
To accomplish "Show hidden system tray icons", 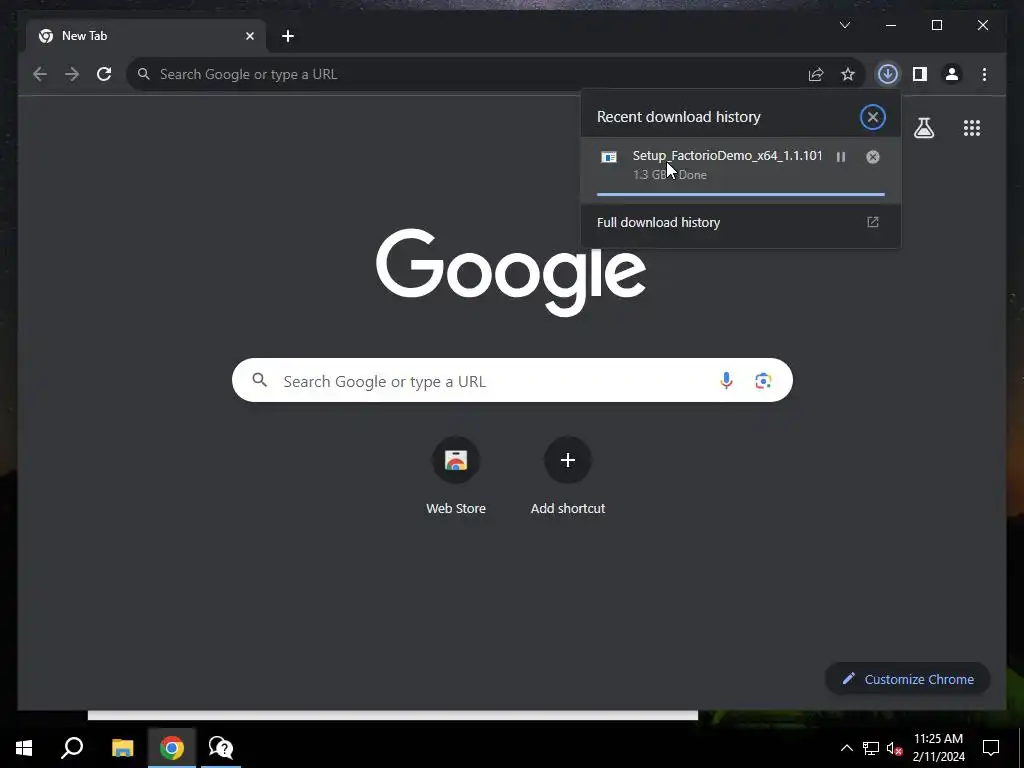I will click(x=846, y=748).
